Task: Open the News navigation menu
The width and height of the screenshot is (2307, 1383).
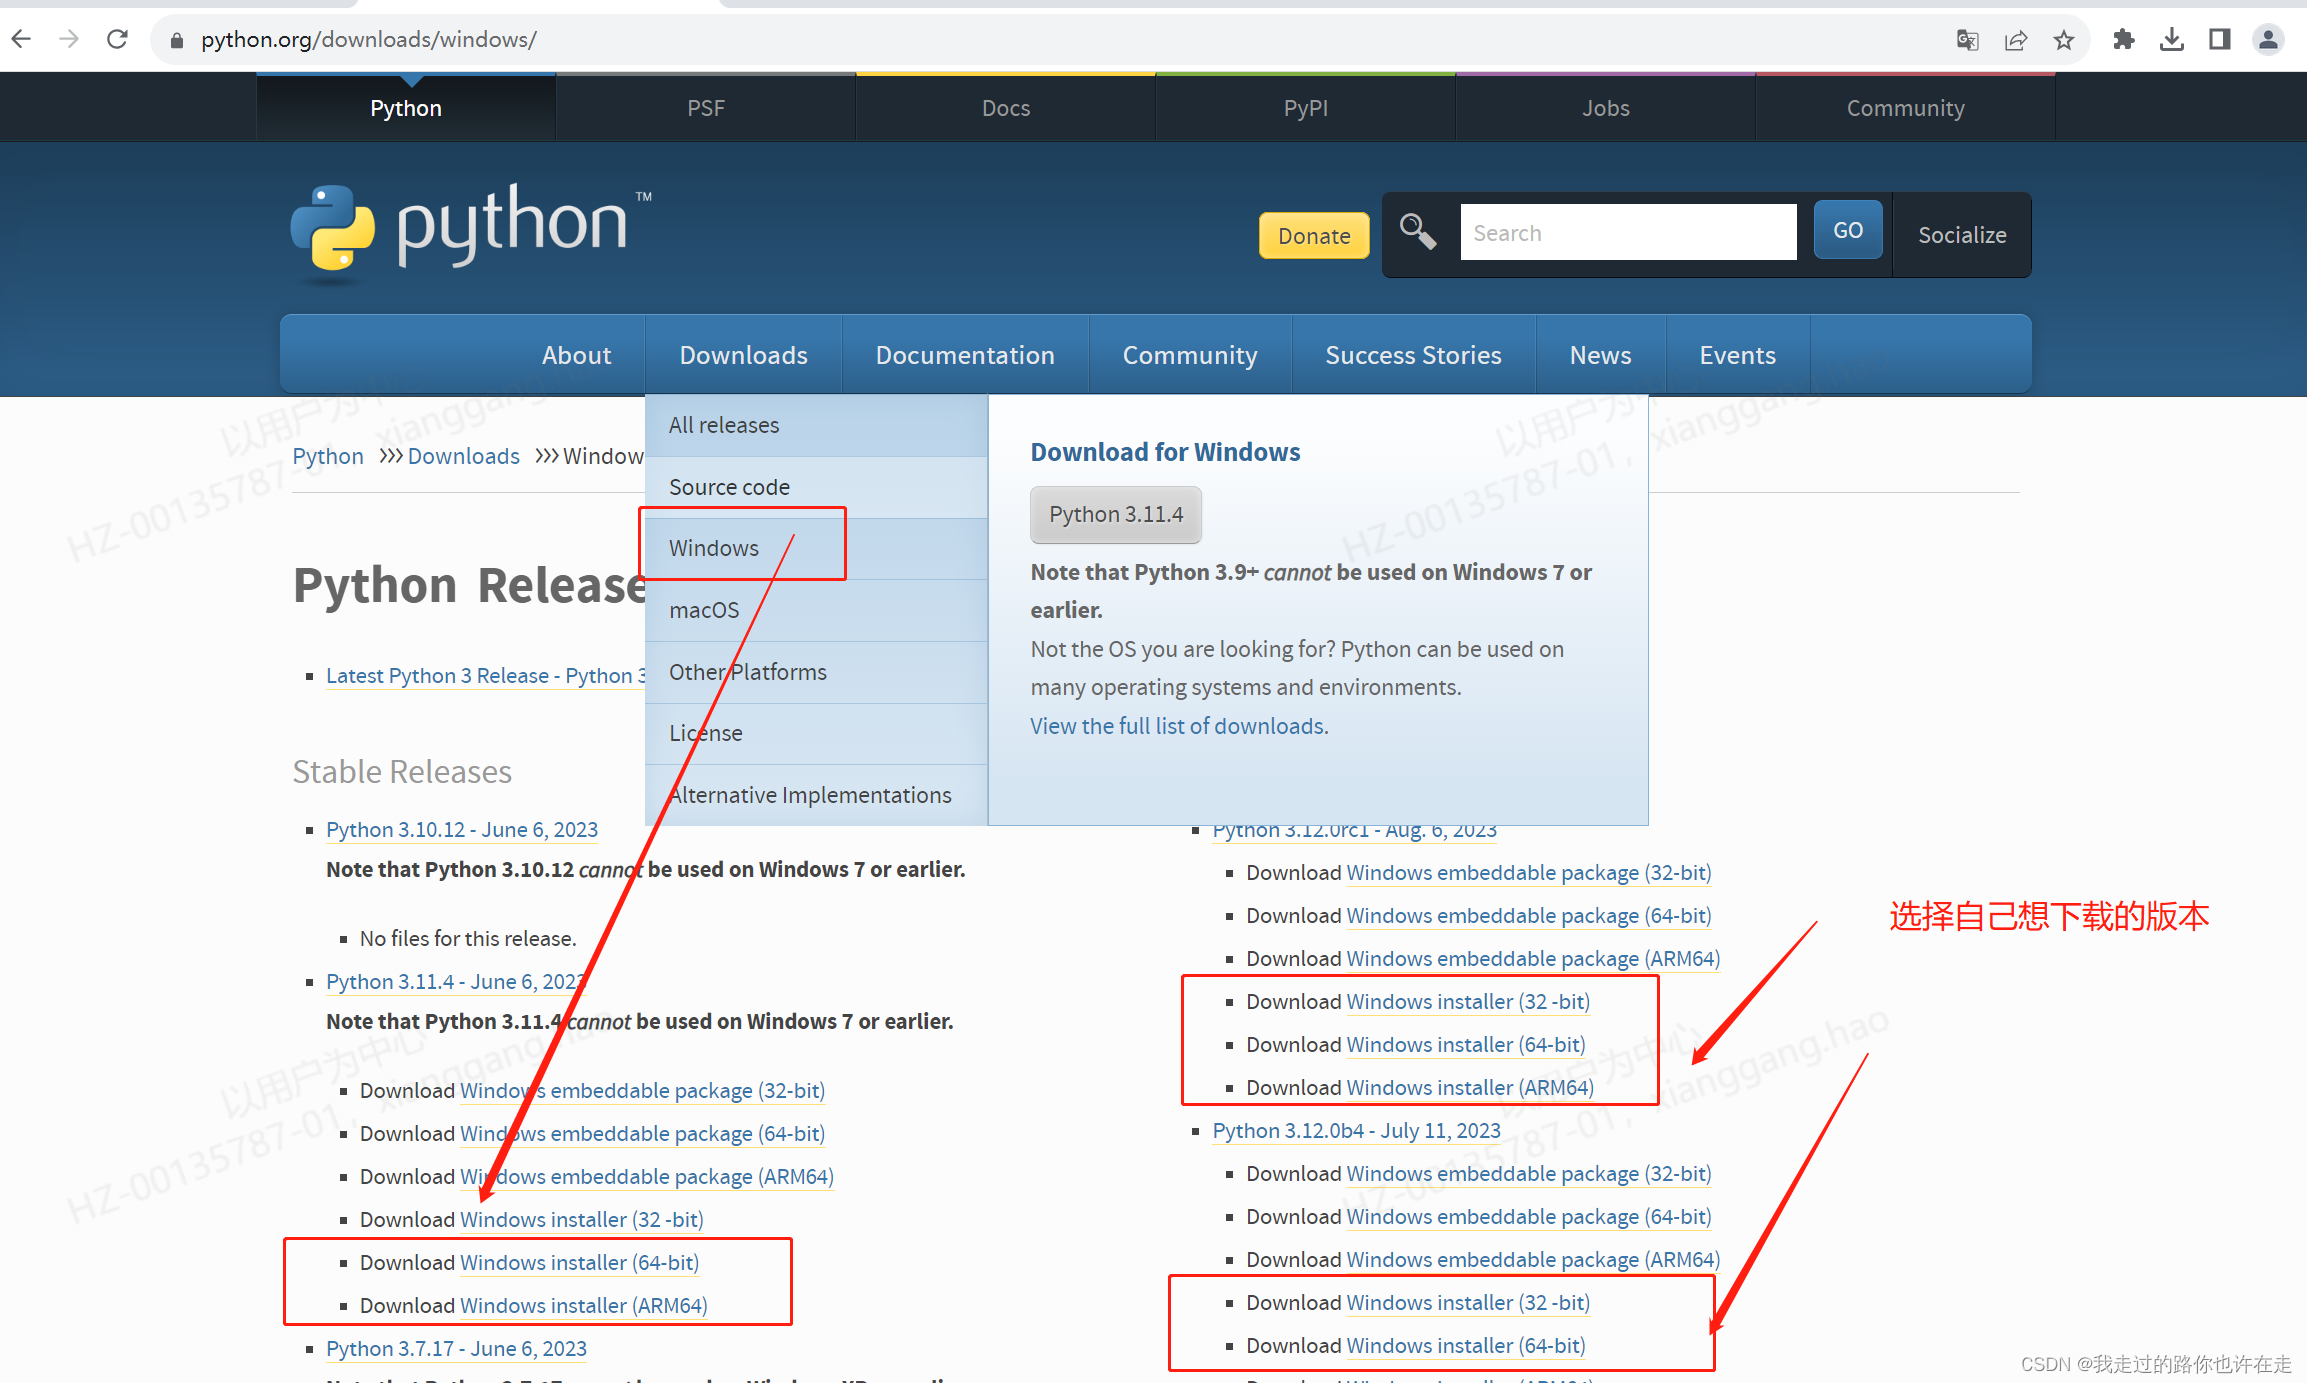Action: point(1600,355)
